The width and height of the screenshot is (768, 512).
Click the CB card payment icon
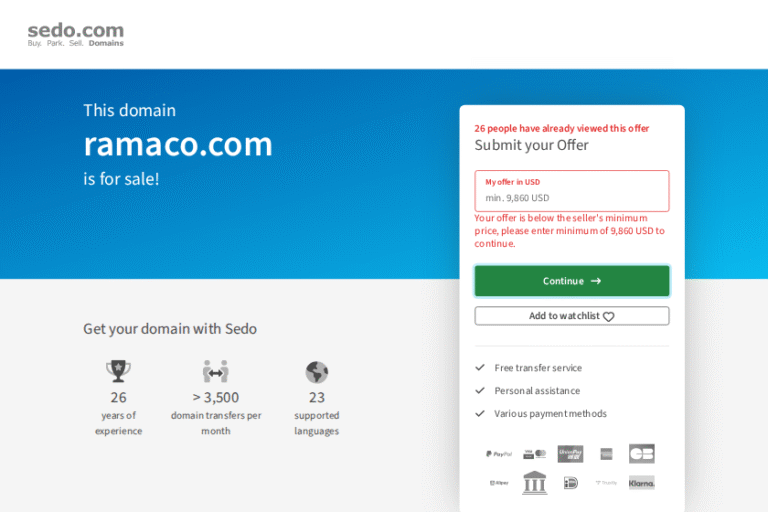click(642, 454)
